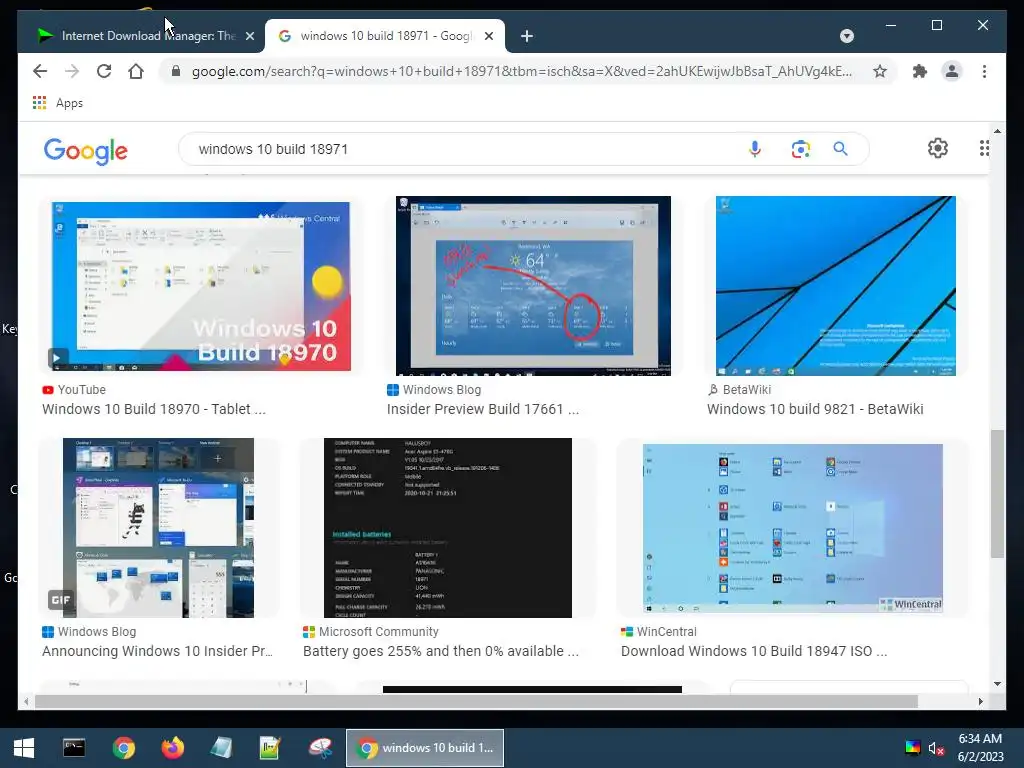The image size is (1024, 768).
Task: Click the site lock icon in address bar
Action: coord(175,71)
